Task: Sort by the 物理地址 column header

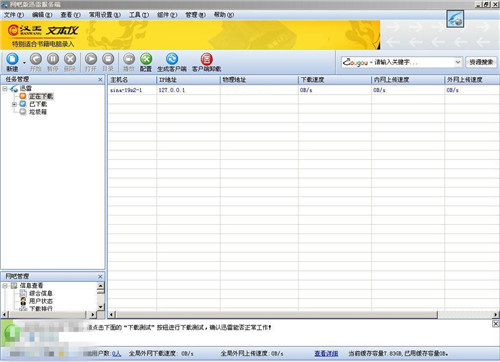Action: point(259,80)
